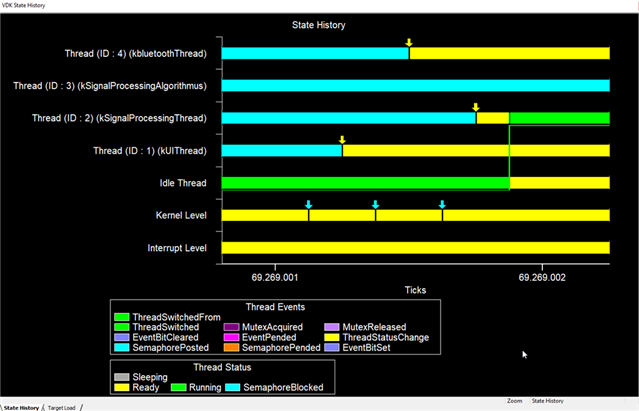Click the MutexAcquired purple legend swatch
The height and width of the screenshot is (411, 639).
point(231,327)
